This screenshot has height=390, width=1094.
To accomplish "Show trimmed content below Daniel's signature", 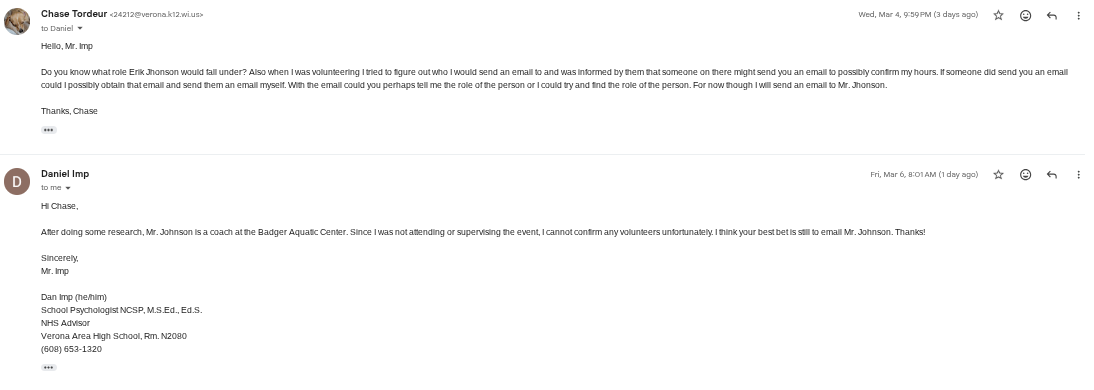I will (48, 367).
